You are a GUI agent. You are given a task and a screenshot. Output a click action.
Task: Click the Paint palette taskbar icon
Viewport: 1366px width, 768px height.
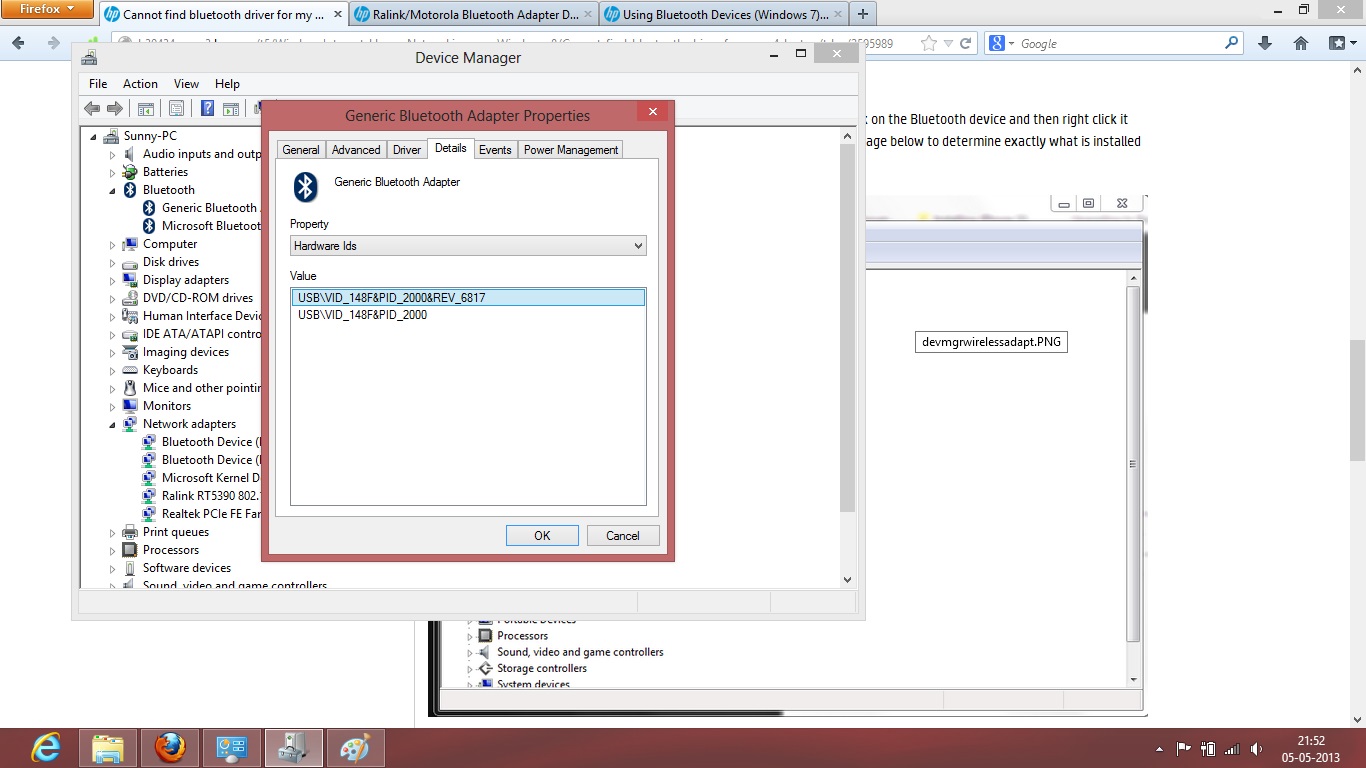pos(355,748)
